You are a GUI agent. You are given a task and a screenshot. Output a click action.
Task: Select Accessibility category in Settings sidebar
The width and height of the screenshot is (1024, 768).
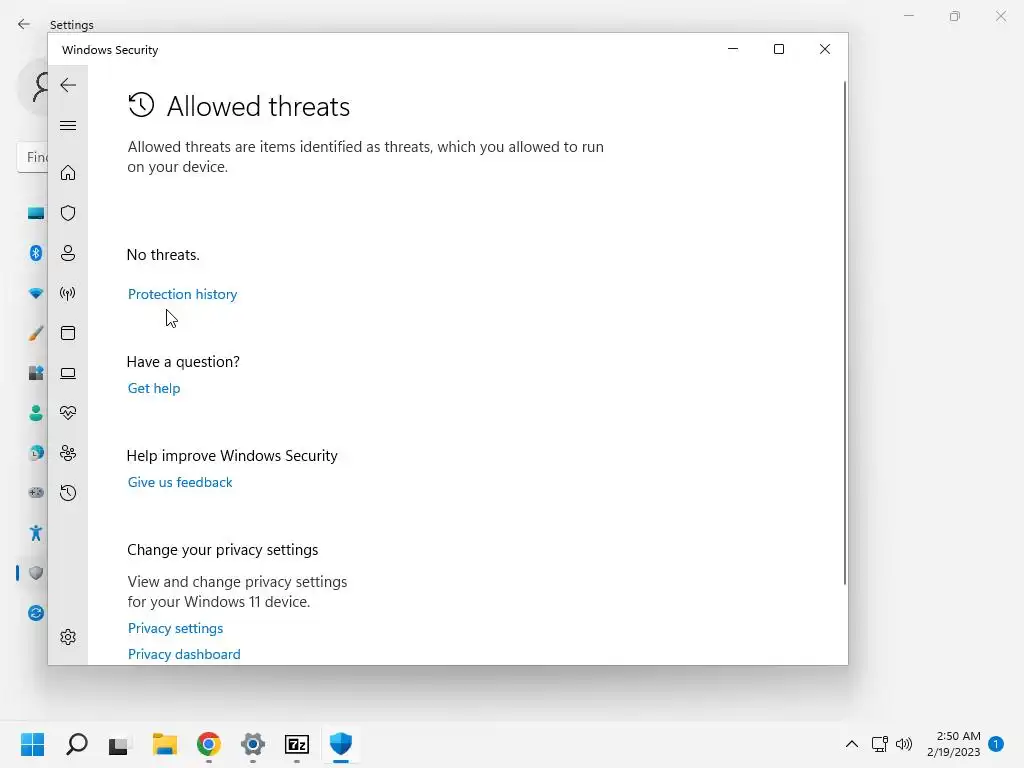coord(36,533)
